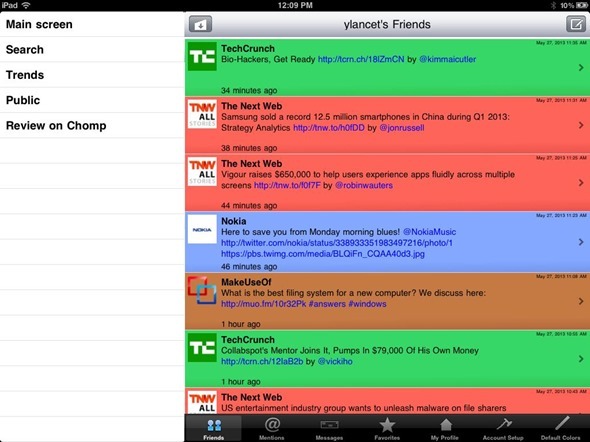Screen dimensions: 590x442
Task: Tap the Nokia author name
Action: (x=234, y=221)
